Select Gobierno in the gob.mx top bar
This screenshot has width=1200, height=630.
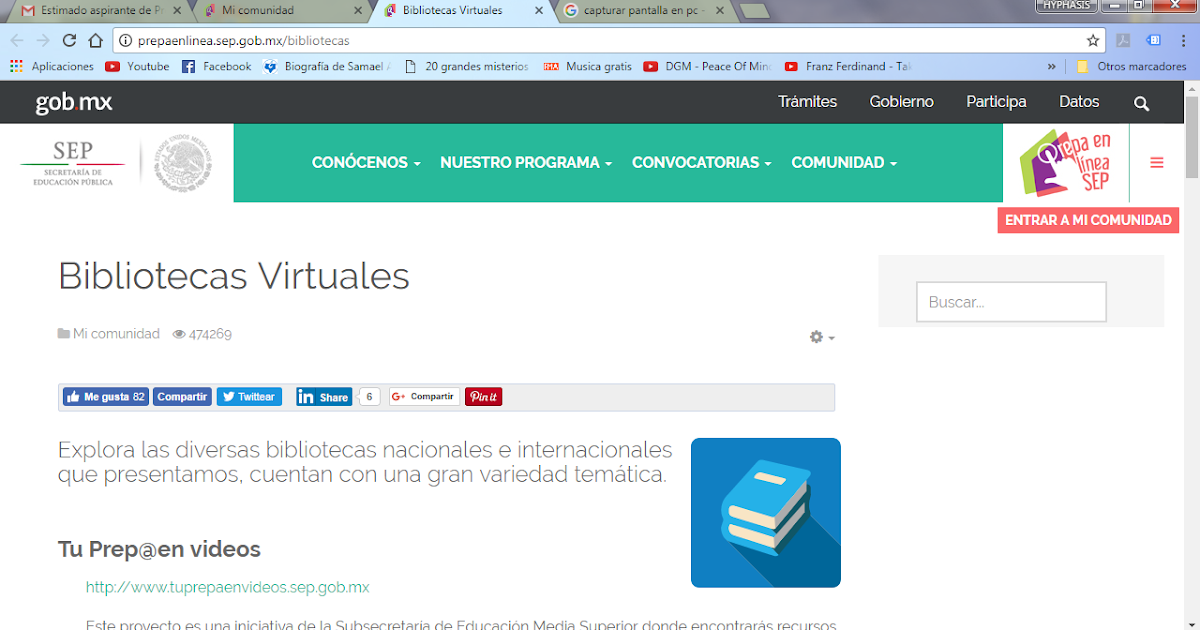tap(901, 102)
